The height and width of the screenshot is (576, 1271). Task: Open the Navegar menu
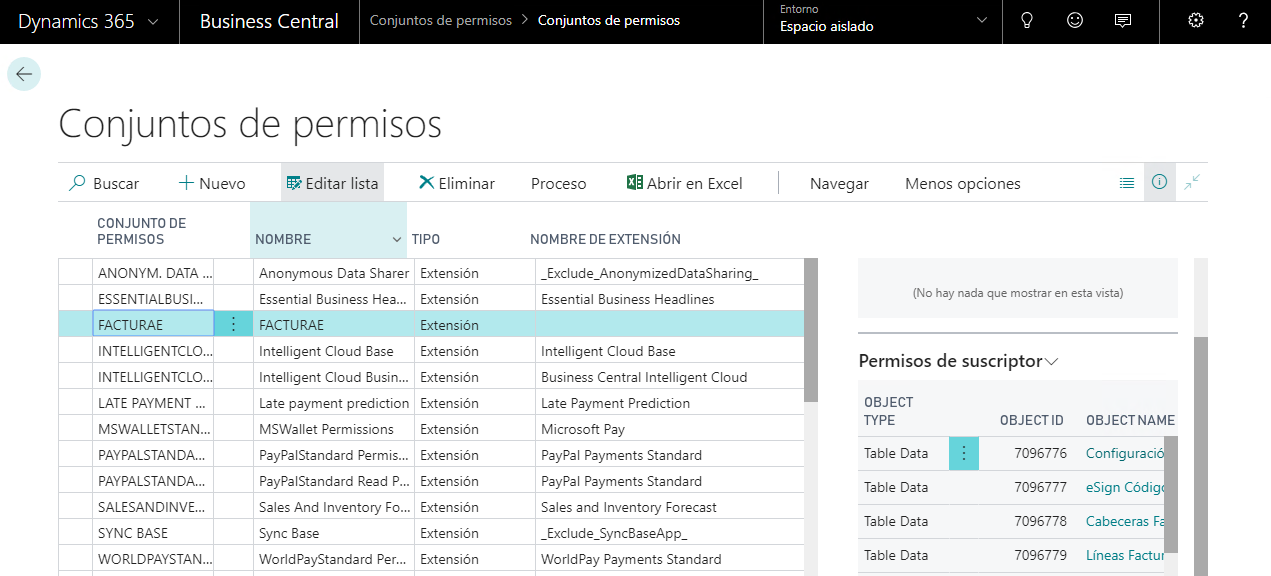(x=839, y=183)
